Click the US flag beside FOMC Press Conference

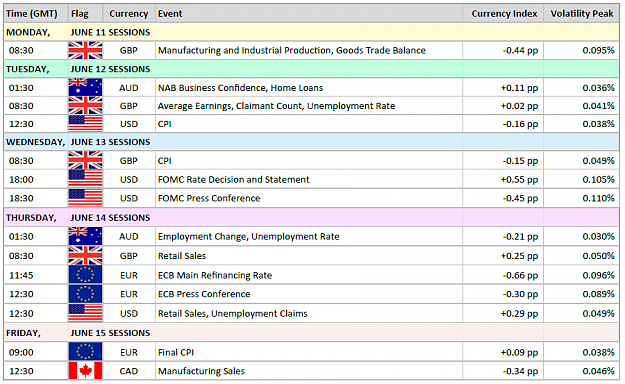pyautogui.click(x=85, y=198)
